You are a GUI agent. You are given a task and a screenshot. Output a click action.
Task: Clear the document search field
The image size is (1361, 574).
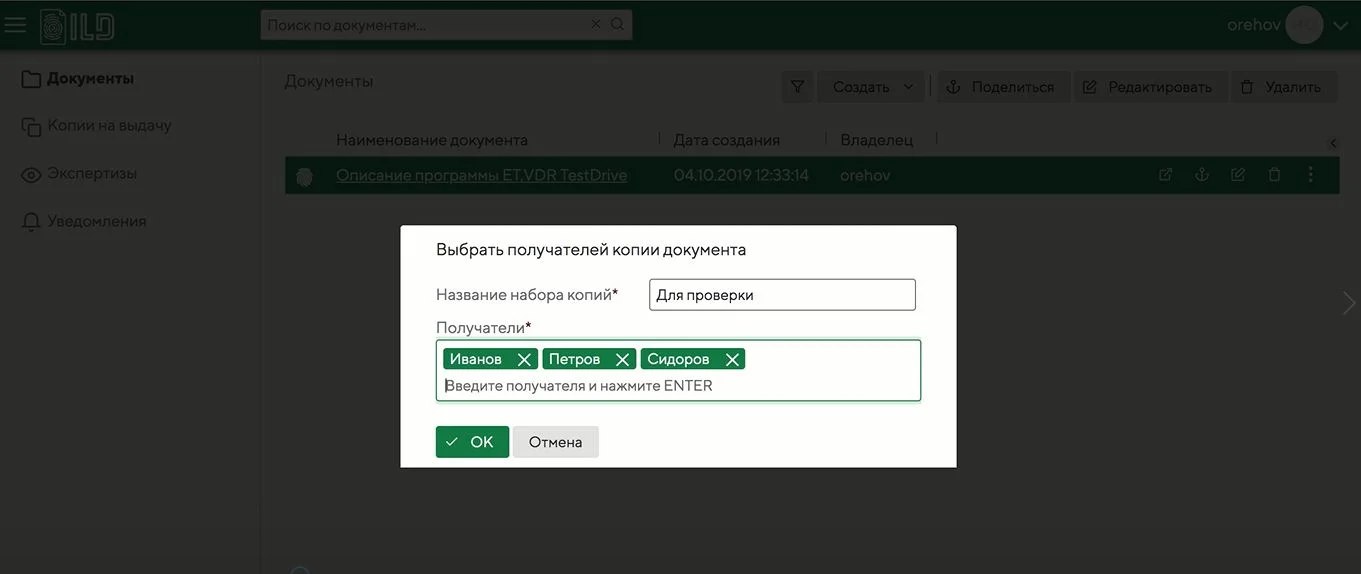click(596, 24)
